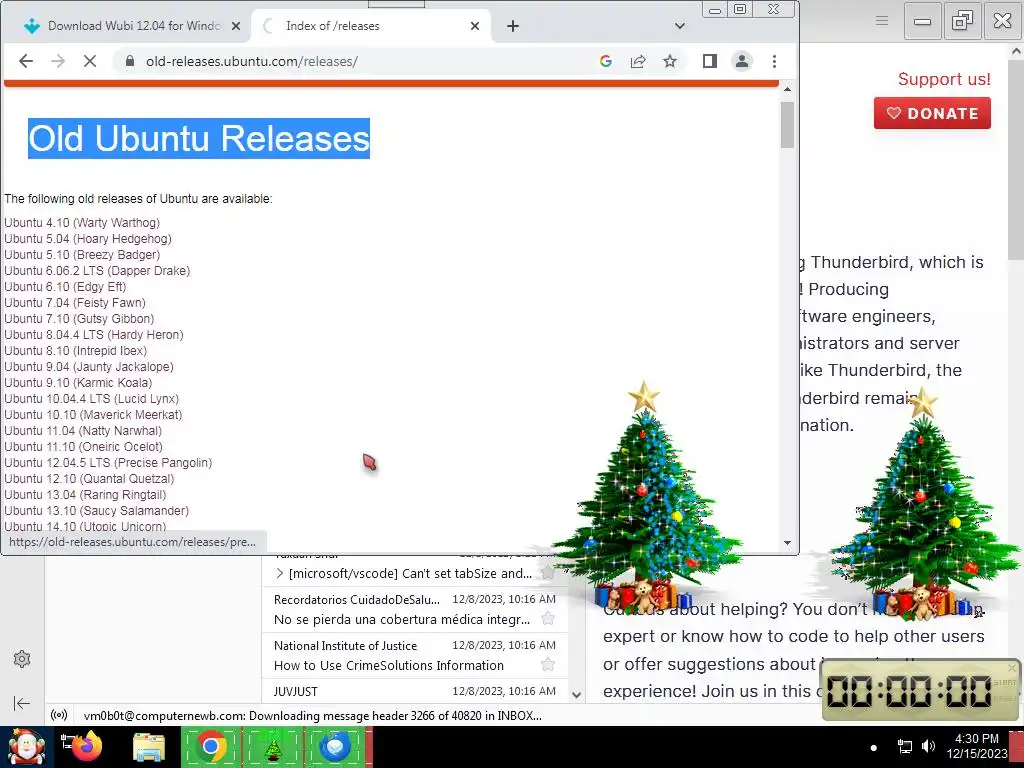Open File Explorer from taskbar
The height and width of the screenshot is (768, 1024).
point(149,747)
